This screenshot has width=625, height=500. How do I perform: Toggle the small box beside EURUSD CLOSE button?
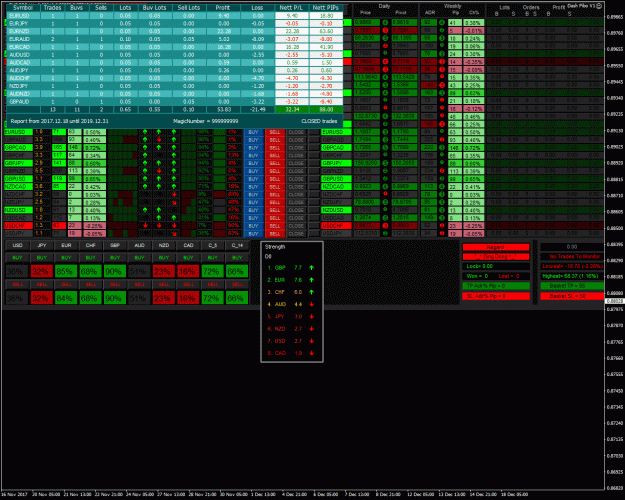pos(314,132)
